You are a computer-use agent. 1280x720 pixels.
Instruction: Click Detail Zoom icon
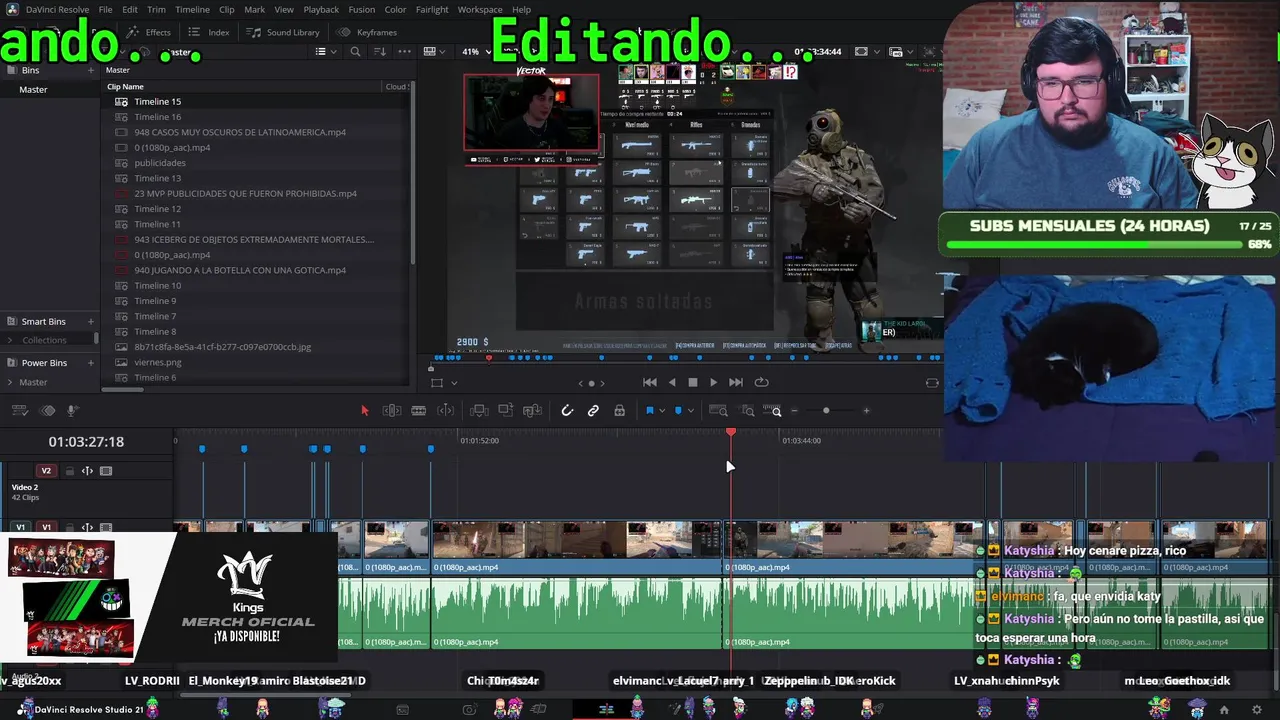point(748,410)
